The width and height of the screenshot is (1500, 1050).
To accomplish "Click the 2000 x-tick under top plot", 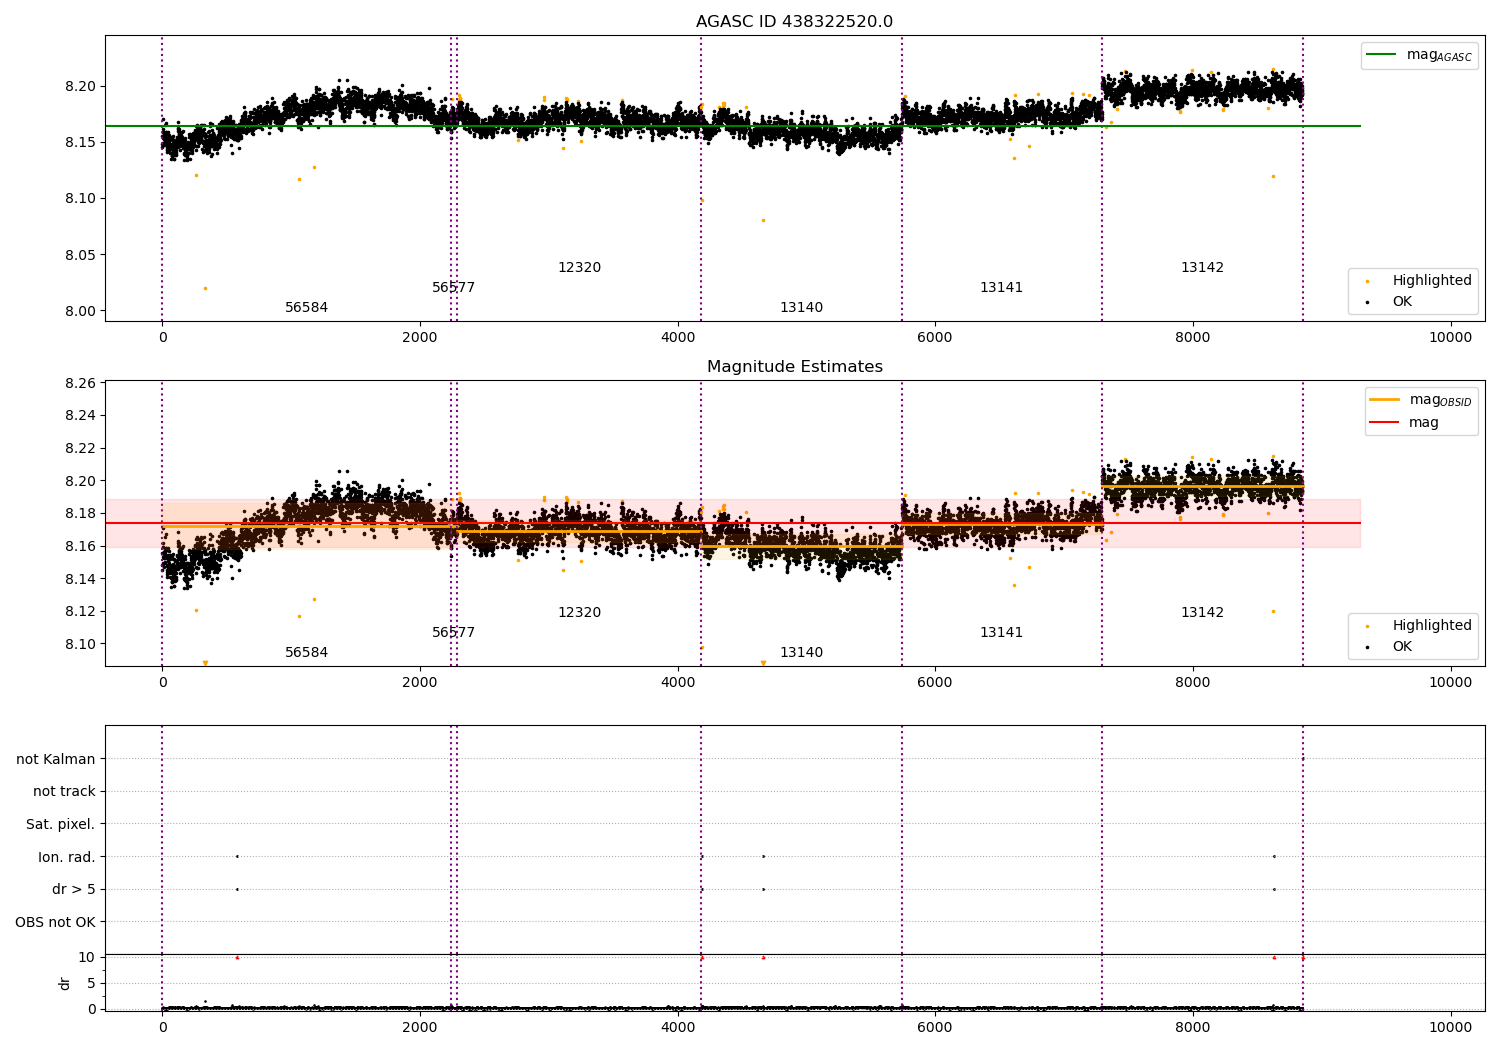I will 420,337.
